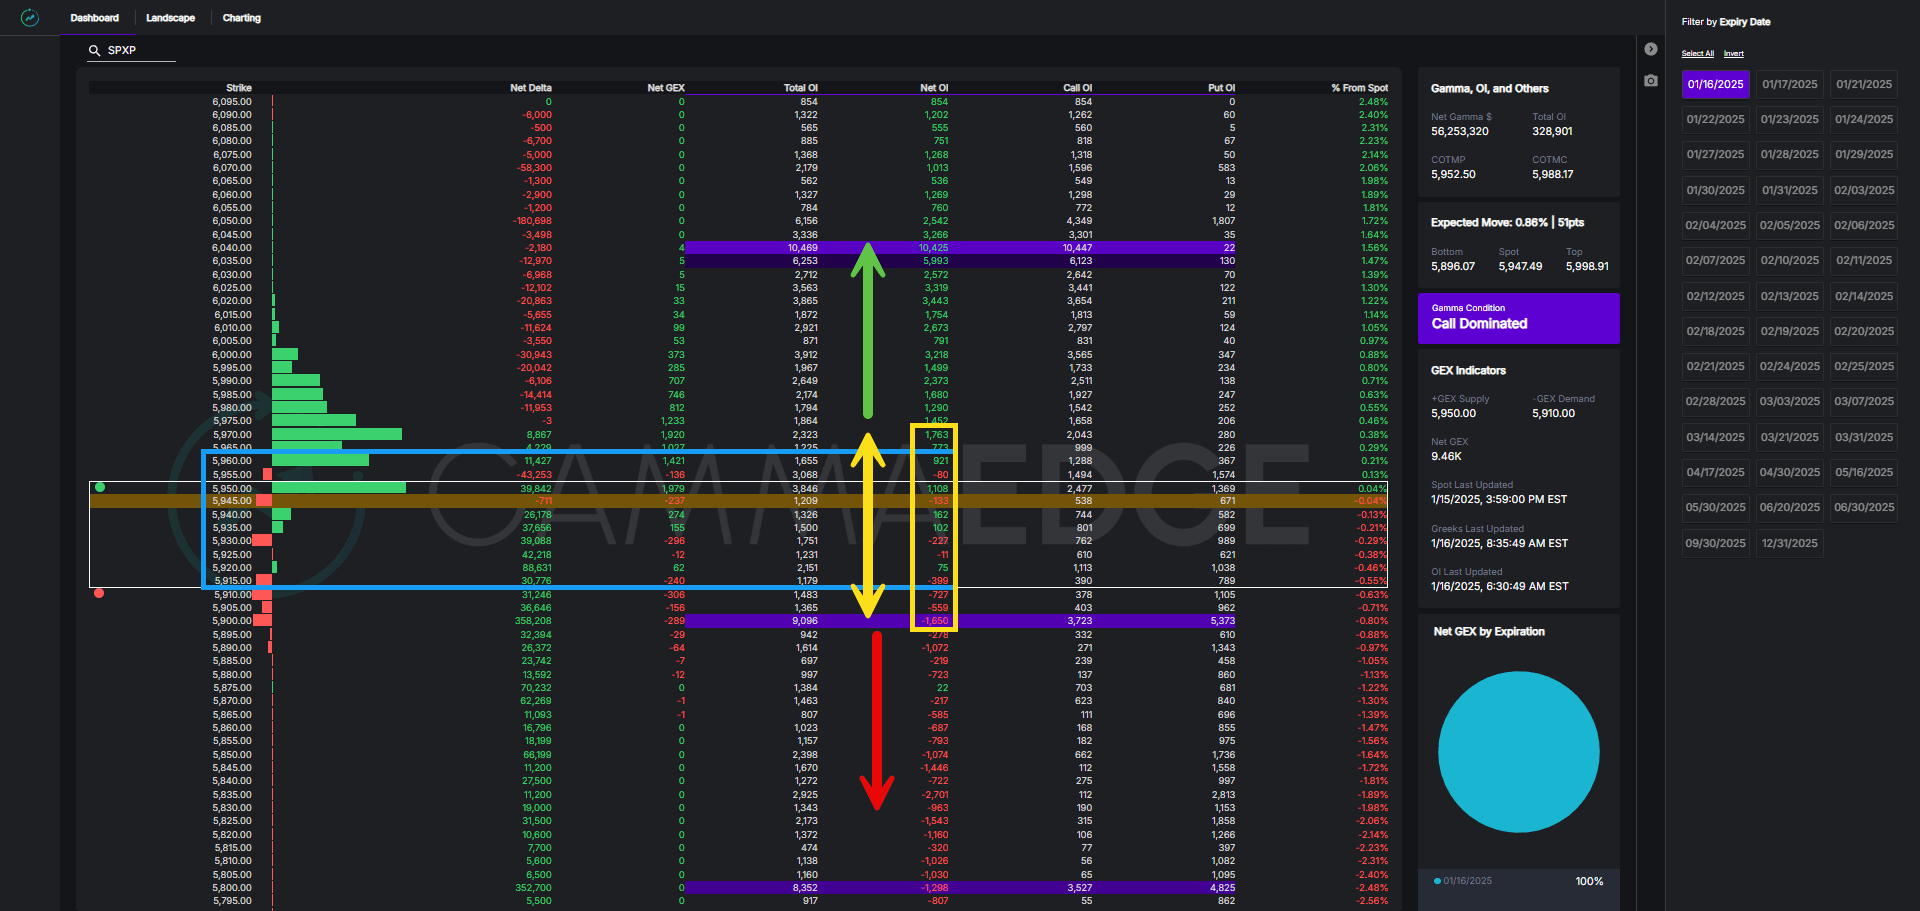
Task: Click the Net GEX value 9.46K
Action: click(1446, 457)
